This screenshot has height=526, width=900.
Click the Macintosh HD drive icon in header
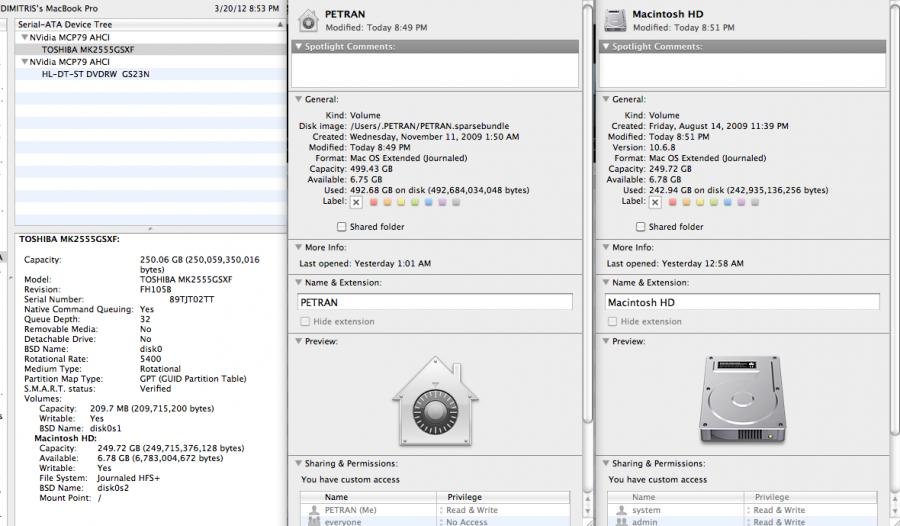(615, 21)
